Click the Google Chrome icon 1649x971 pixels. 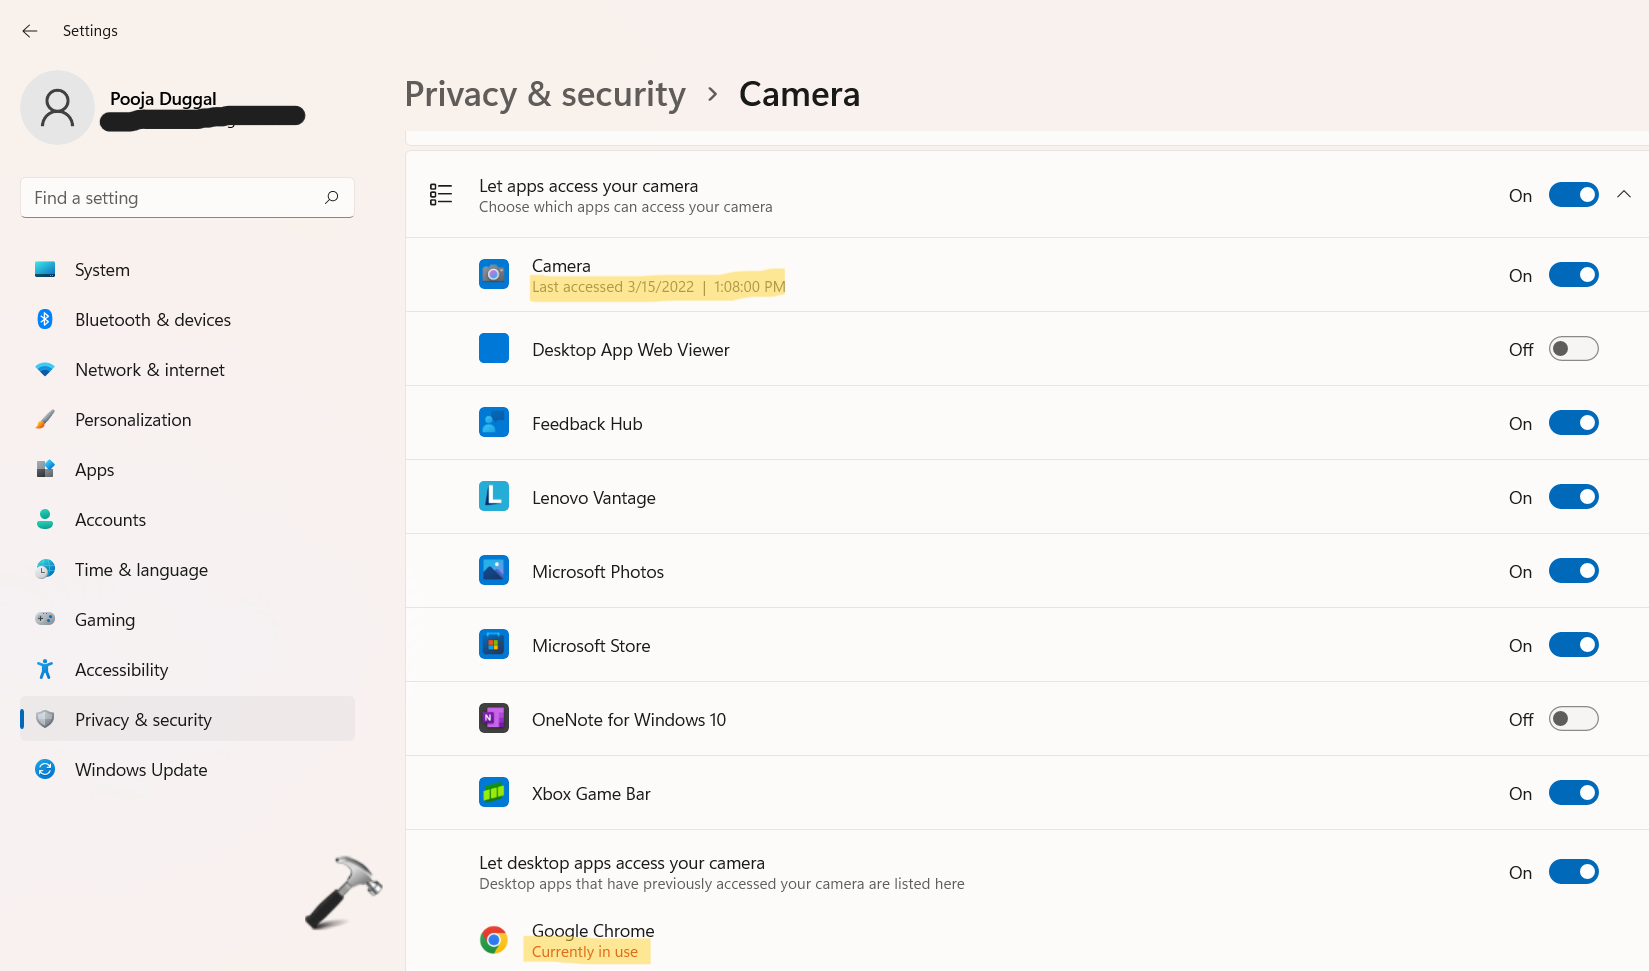pyautogui.click(x=494, y=940)
